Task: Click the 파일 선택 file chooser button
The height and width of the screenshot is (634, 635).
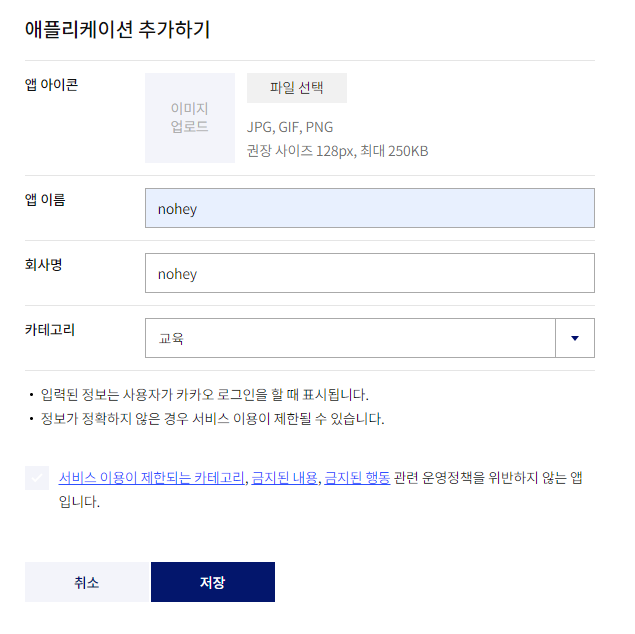Action: pyautogui.click(x=296, y=88)
